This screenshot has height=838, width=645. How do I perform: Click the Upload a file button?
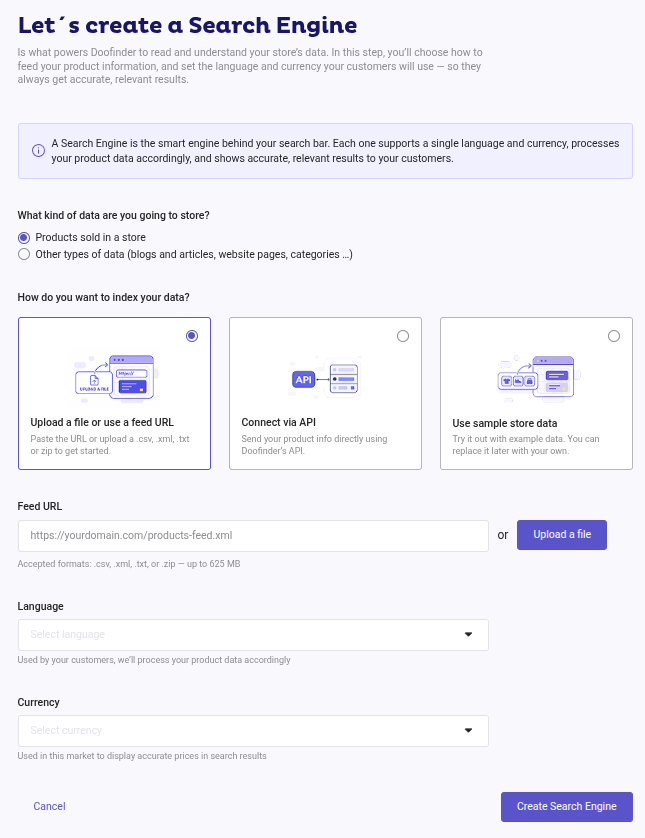(x=562, y=535)
